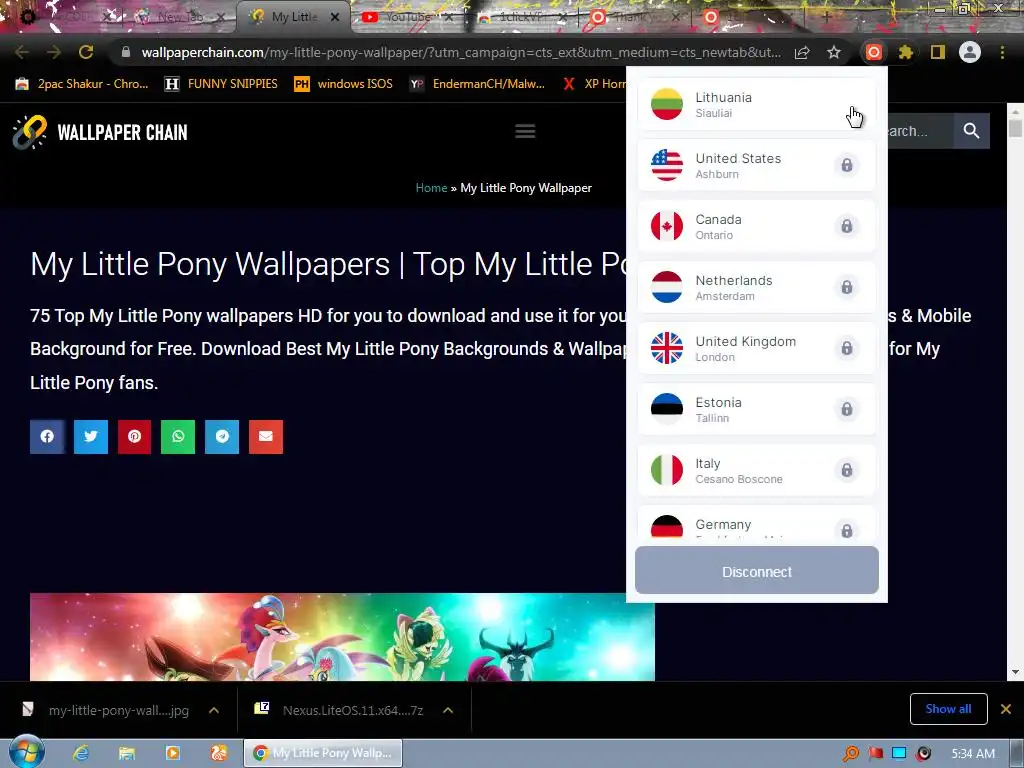Click the Canada lock icon

coord(846,226)
